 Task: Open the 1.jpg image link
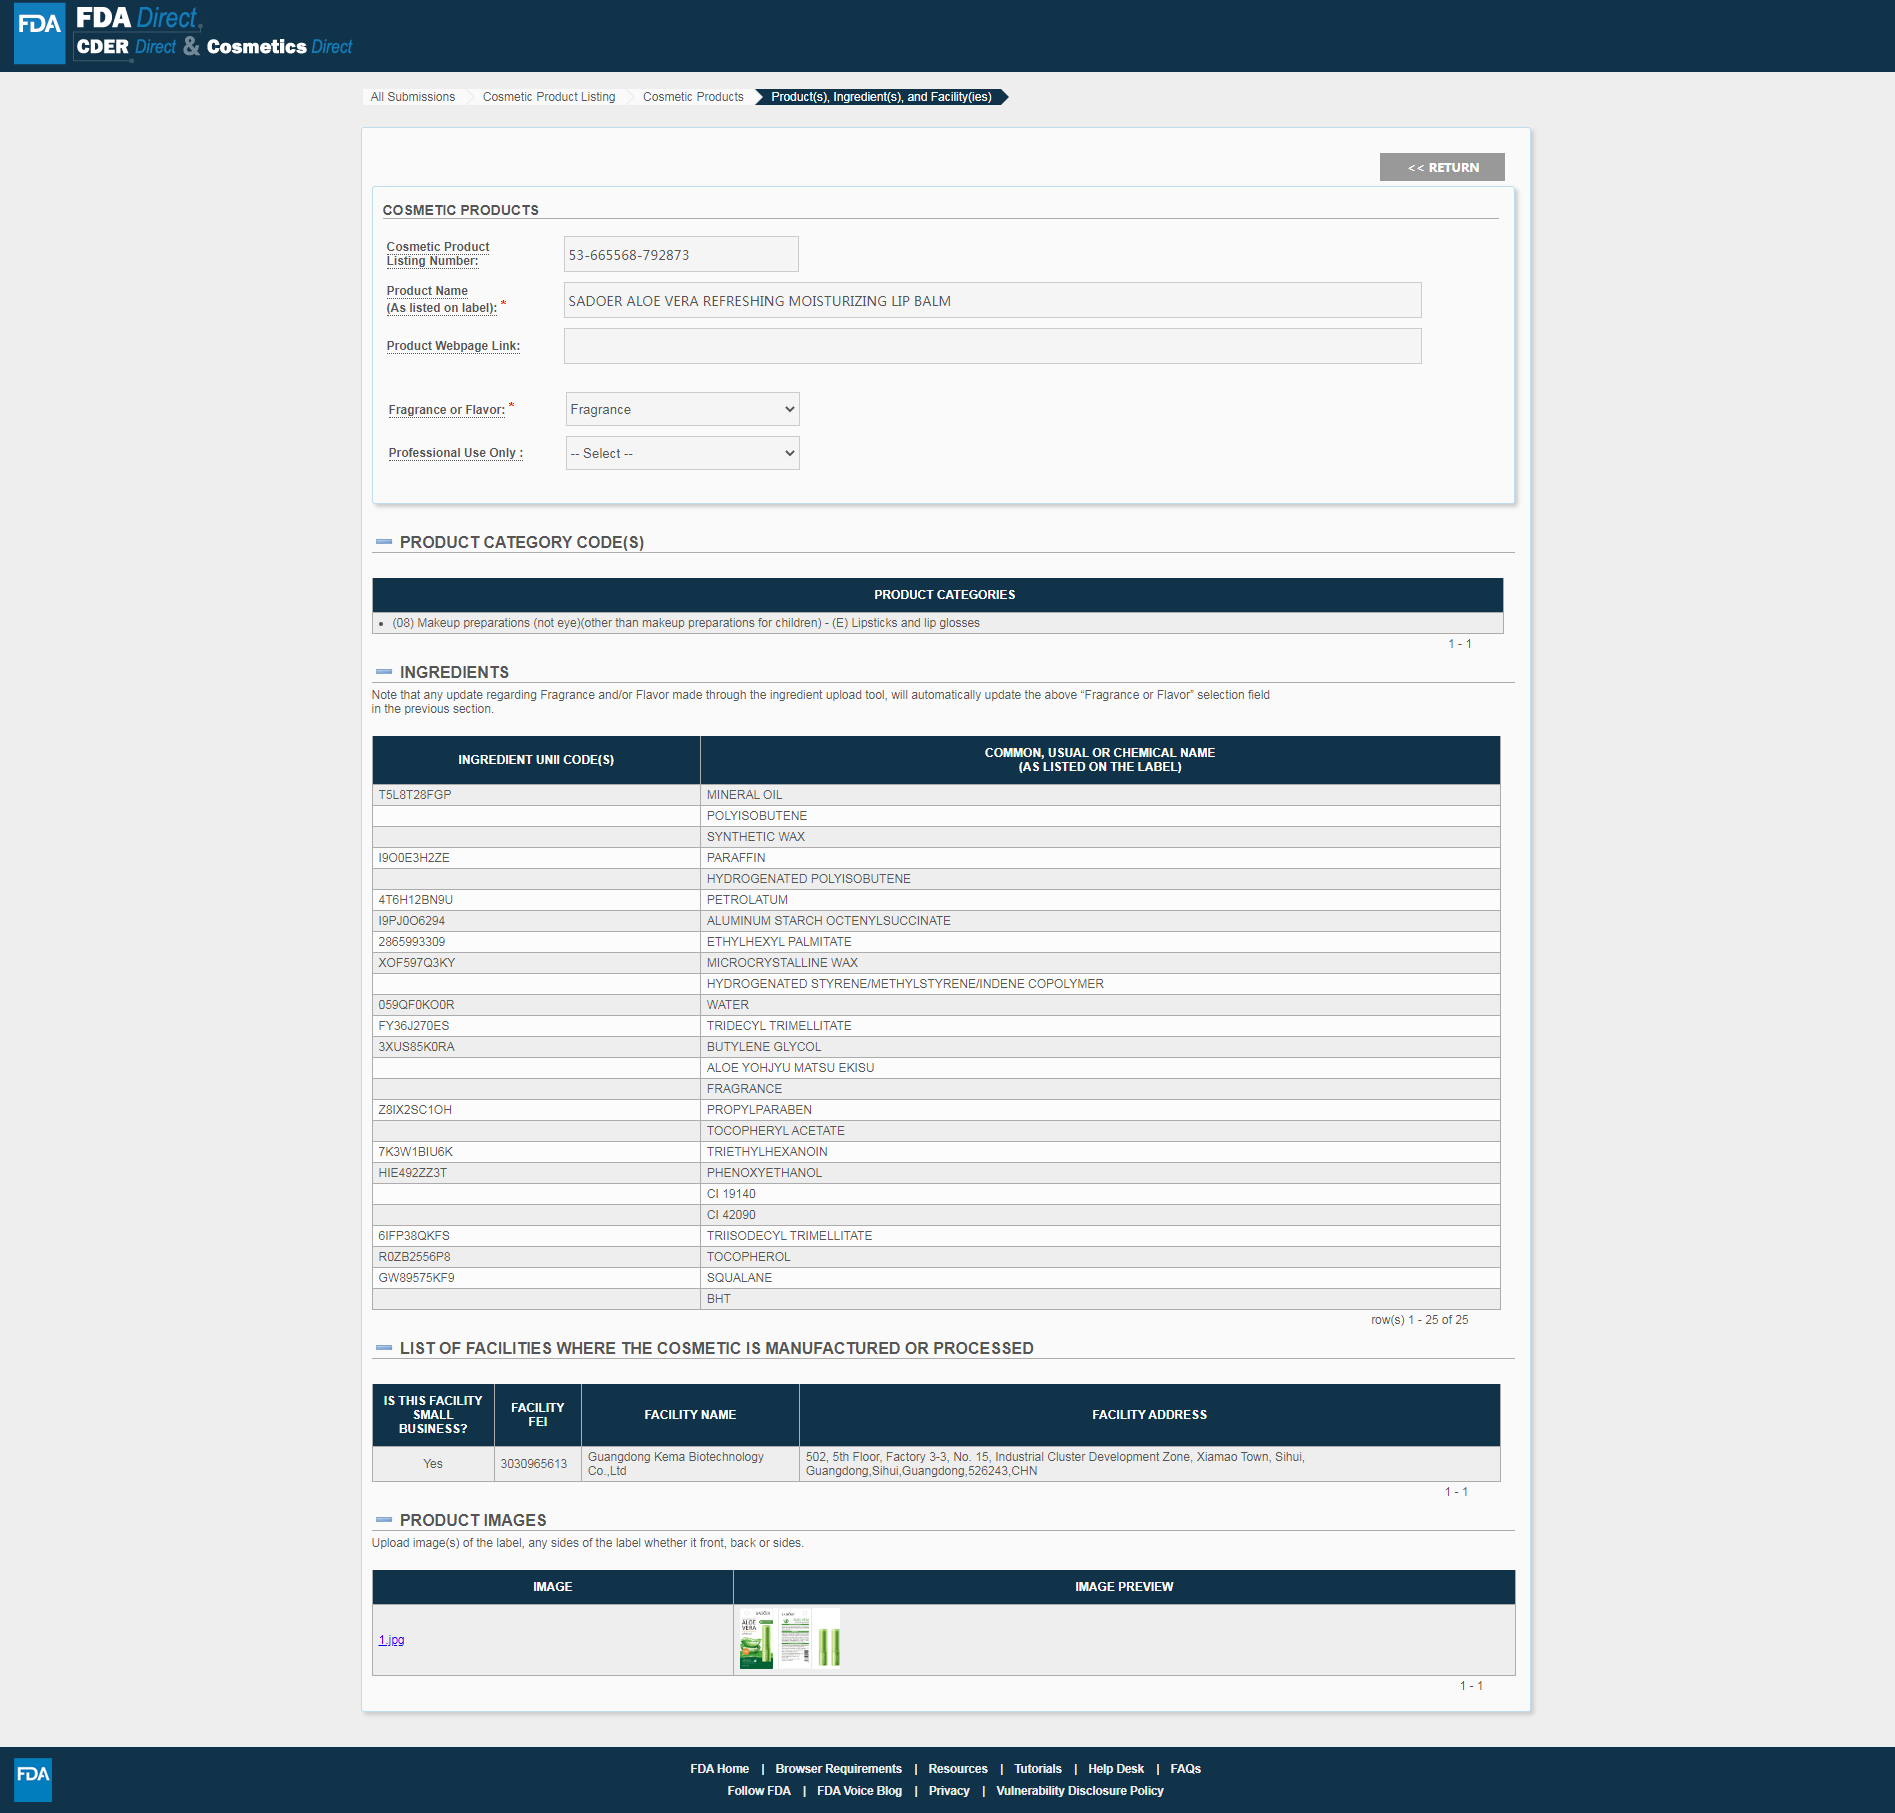pyautogui.click(x=391, y=1640)
